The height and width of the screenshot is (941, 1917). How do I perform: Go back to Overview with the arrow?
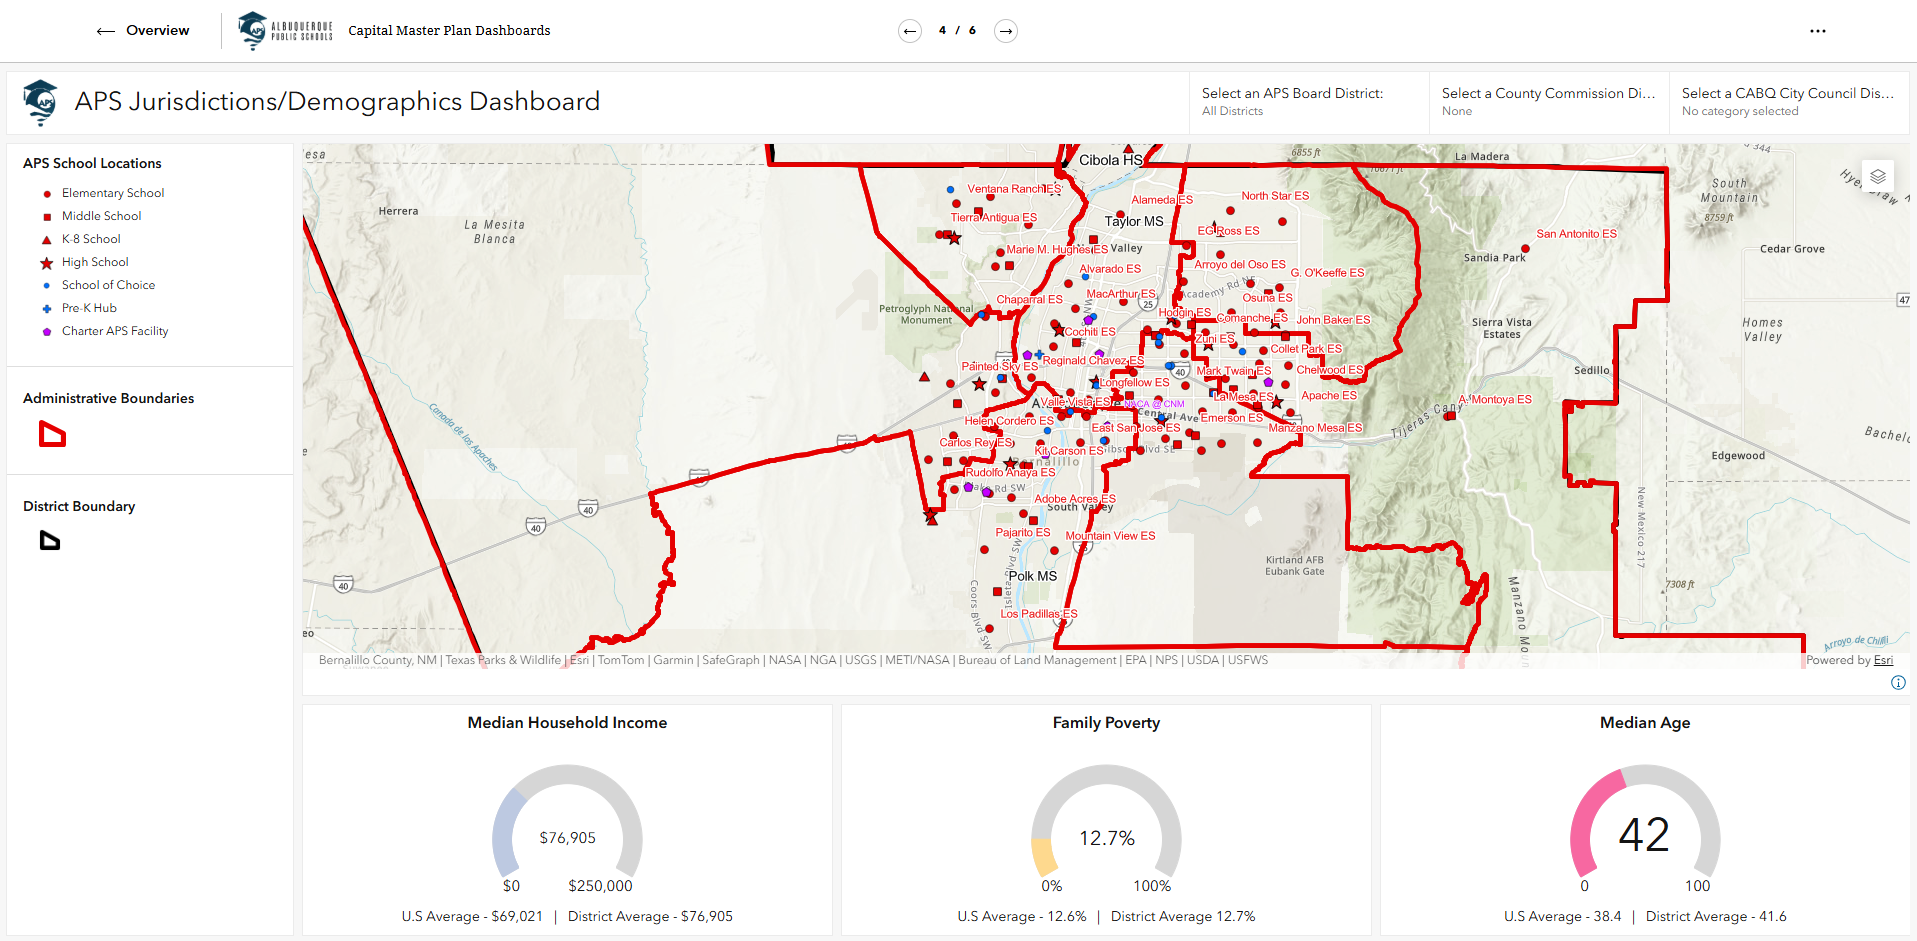click(x=105, y=31)
